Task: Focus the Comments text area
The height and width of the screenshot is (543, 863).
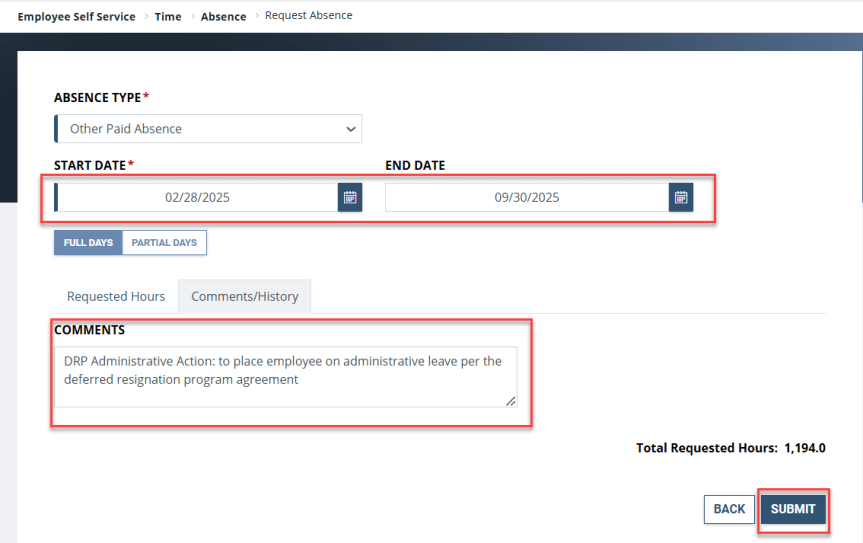Action: pos(285,377)
